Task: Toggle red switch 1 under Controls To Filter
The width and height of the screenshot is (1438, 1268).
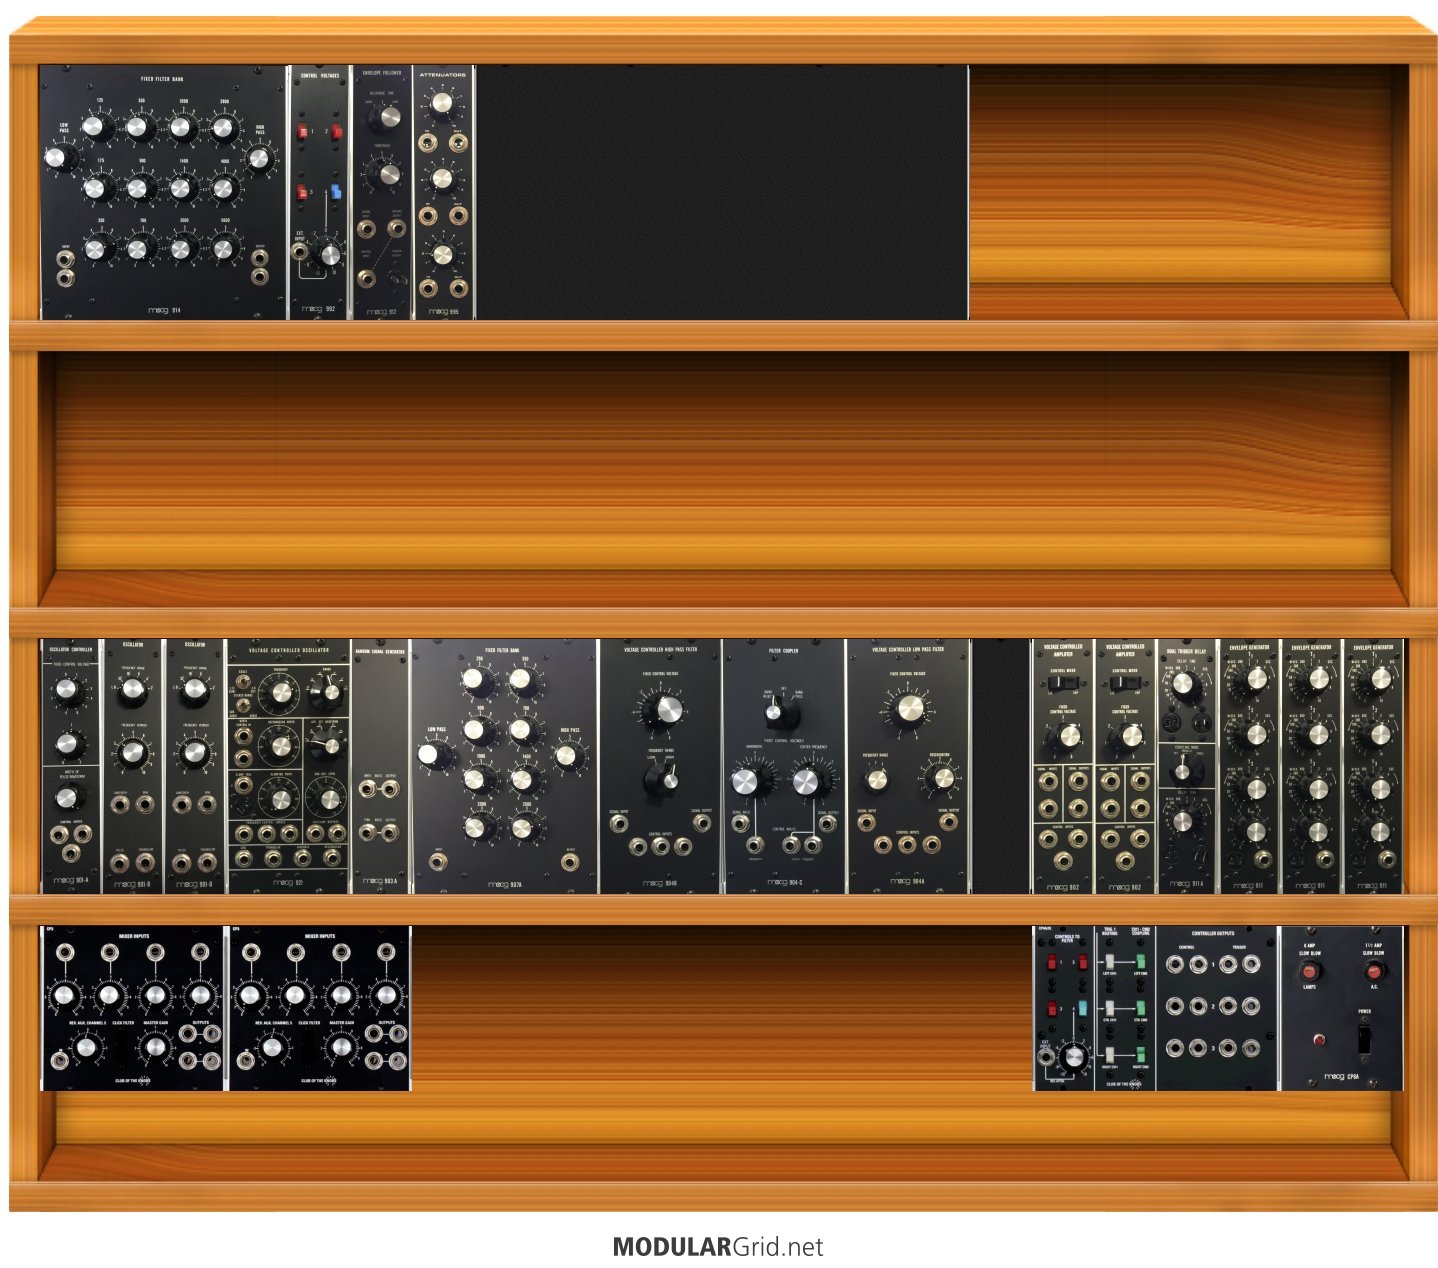Action: point(1051,962)
